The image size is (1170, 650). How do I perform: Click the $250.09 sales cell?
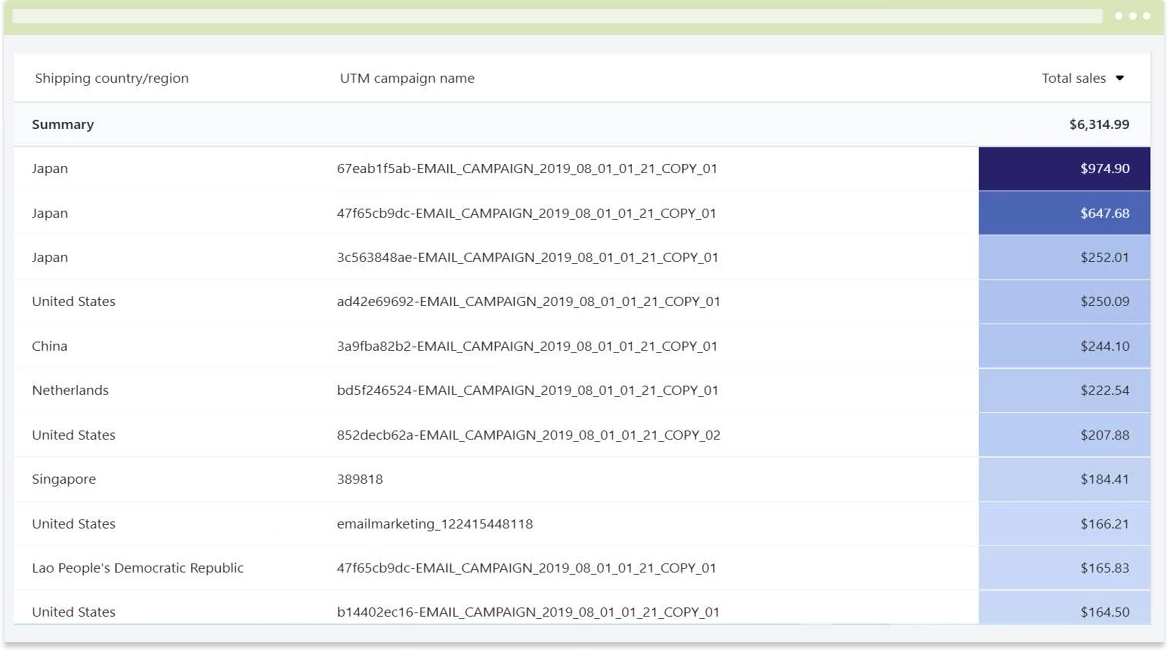pyautogui.click(x=1064, y=301)
